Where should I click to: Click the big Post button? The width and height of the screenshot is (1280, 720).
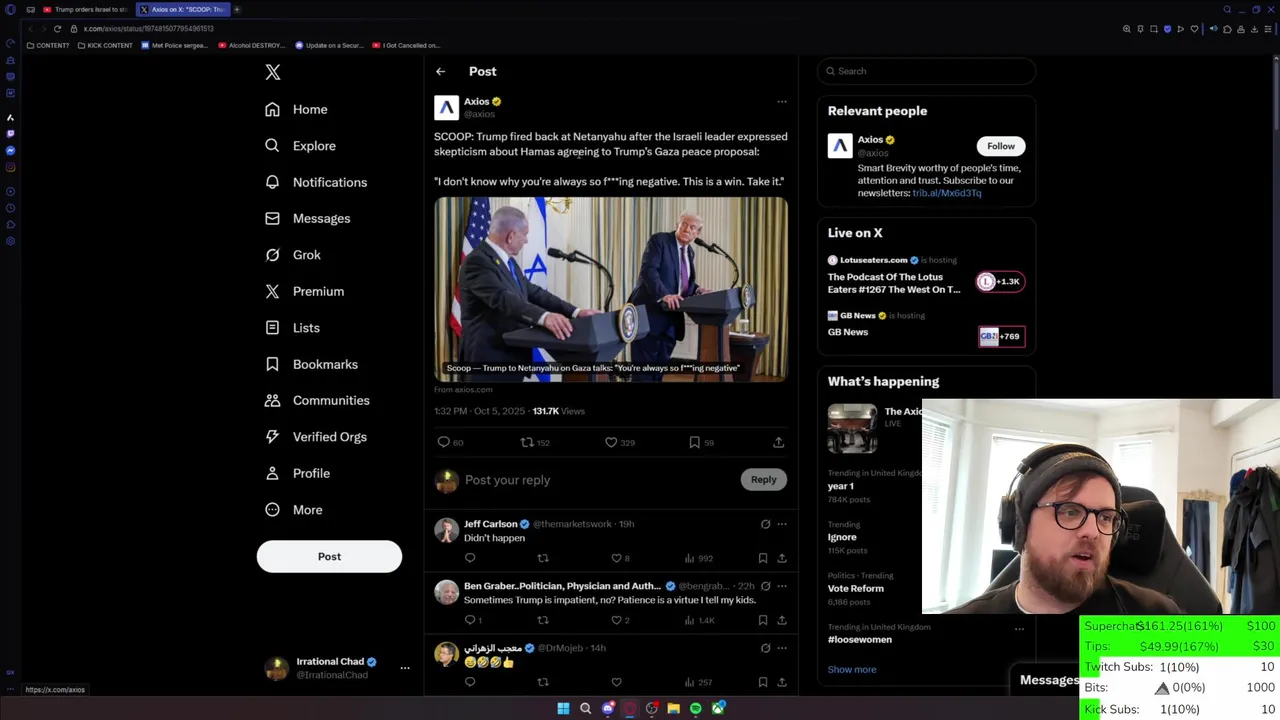329,556
